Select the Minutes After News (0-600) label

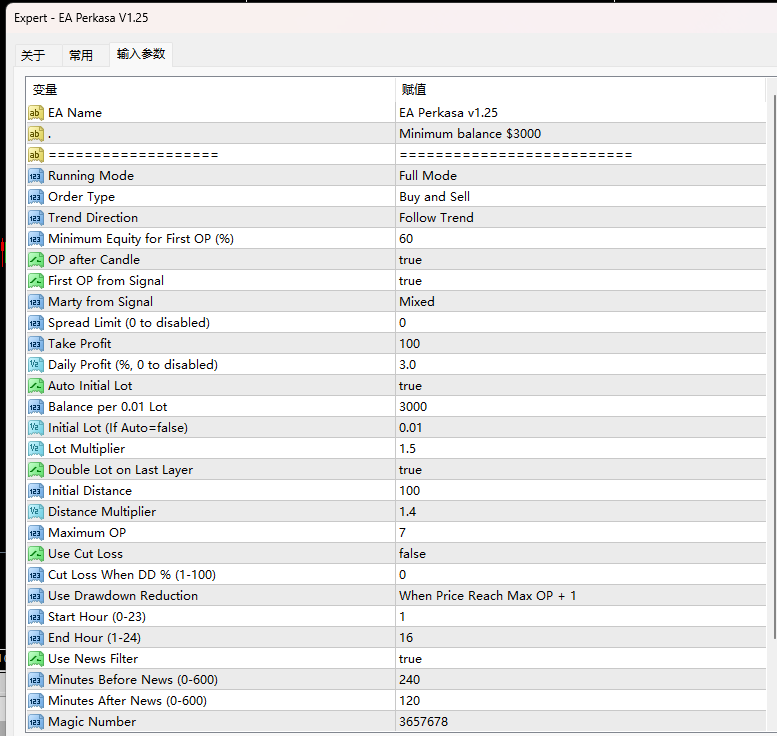click(127, 701)
